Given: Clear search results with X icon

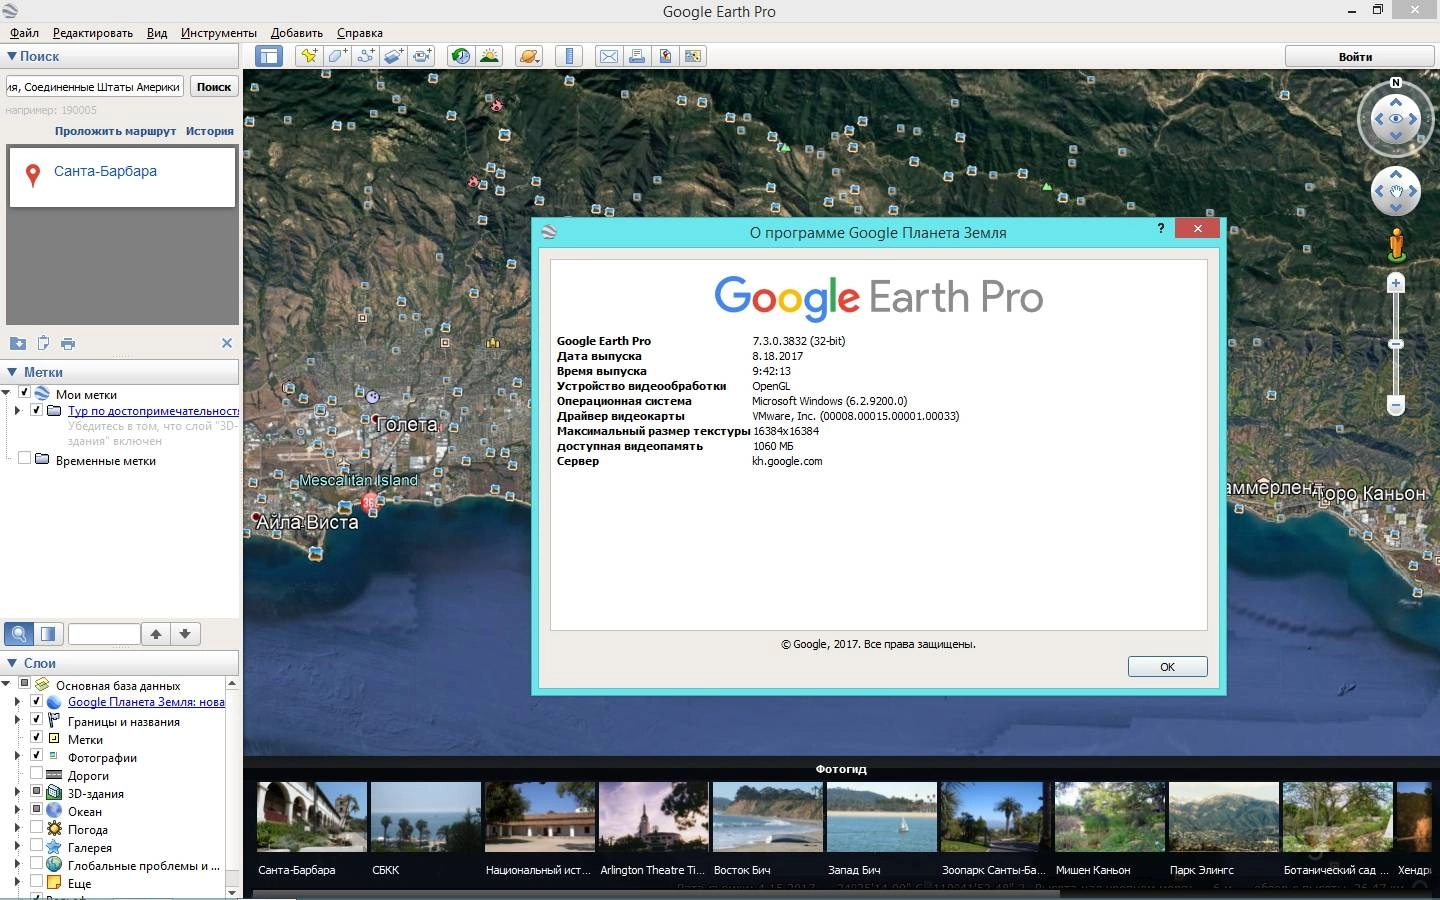Looking at the screenshot, I should [x=227, y=343].
